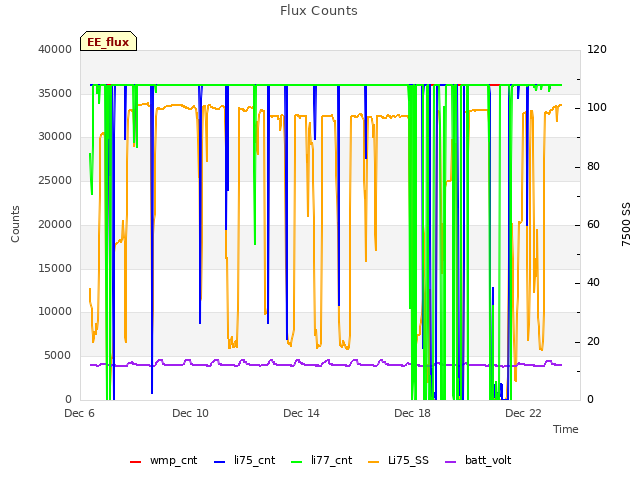
Task: Click the 80 right axis value
Action: click(x=593, y=166)
